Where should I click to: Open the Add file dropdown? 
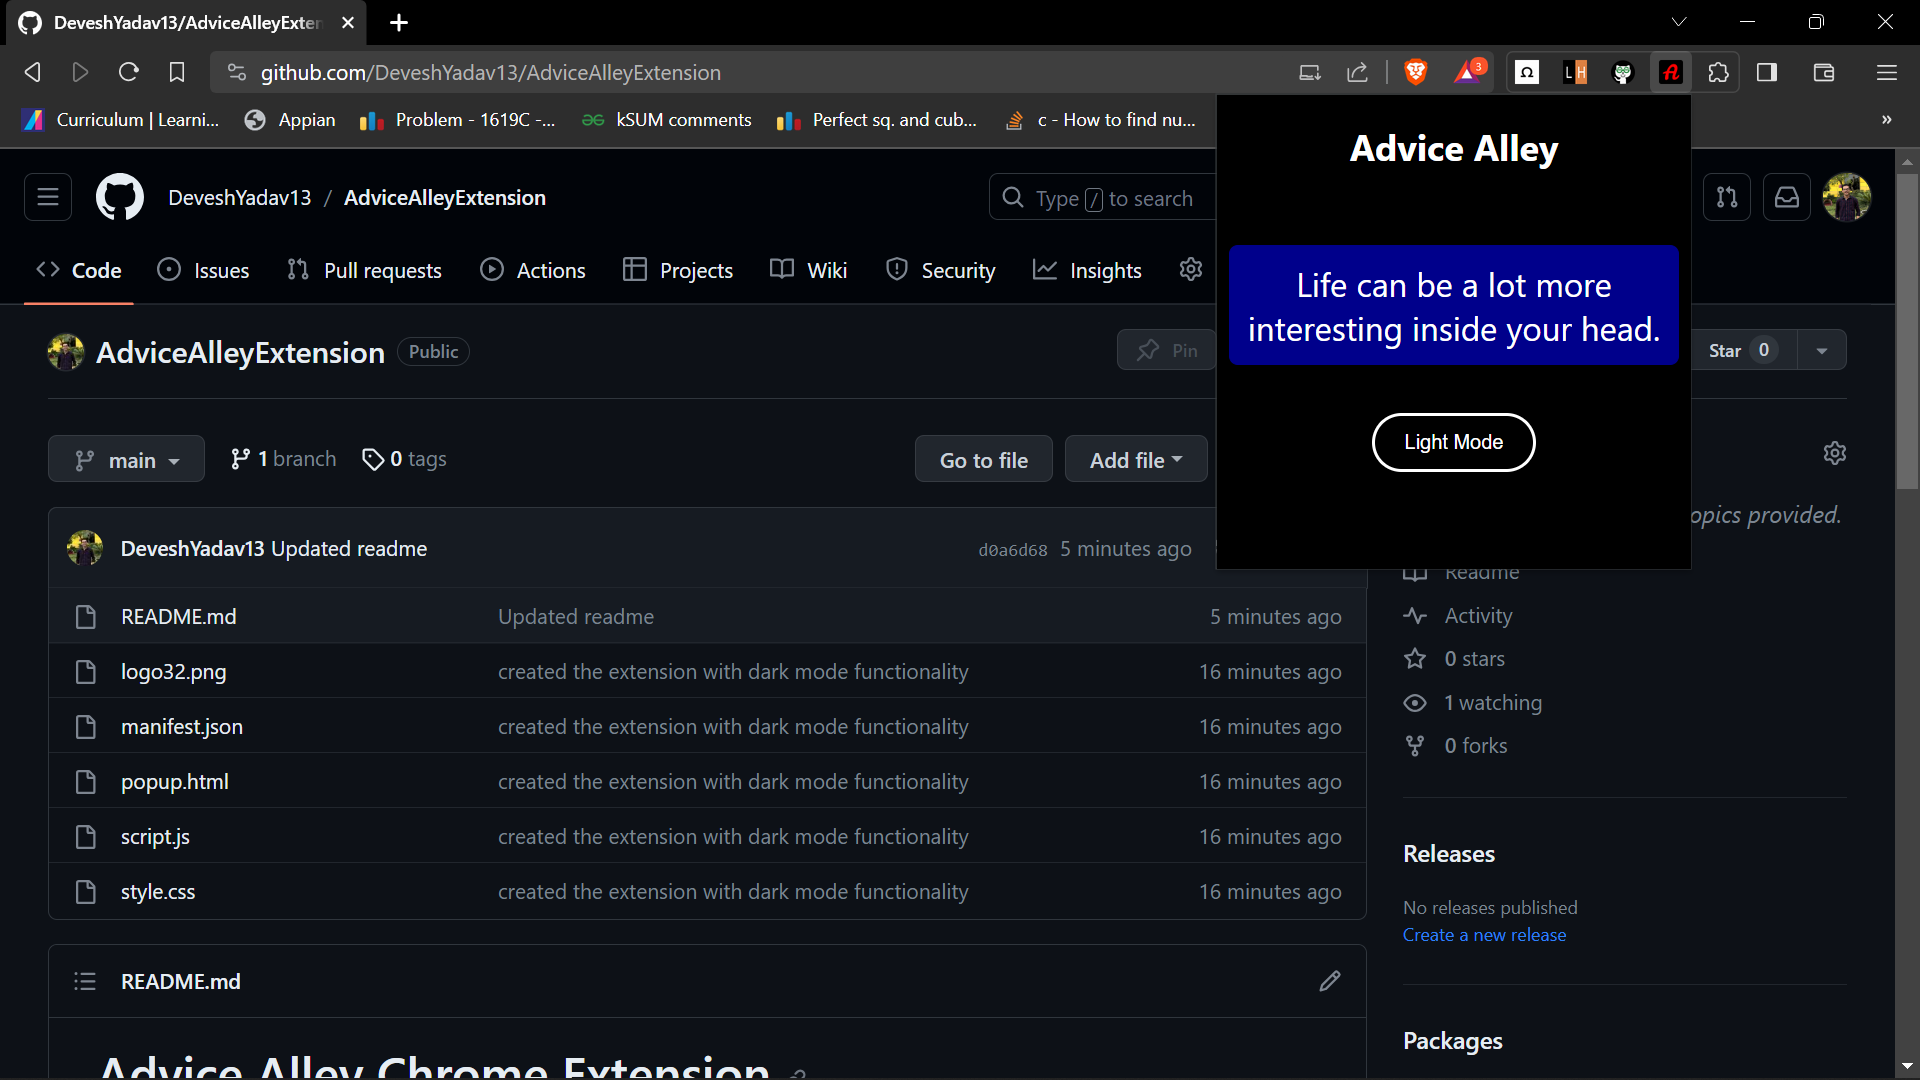[x=1136, y=460]
